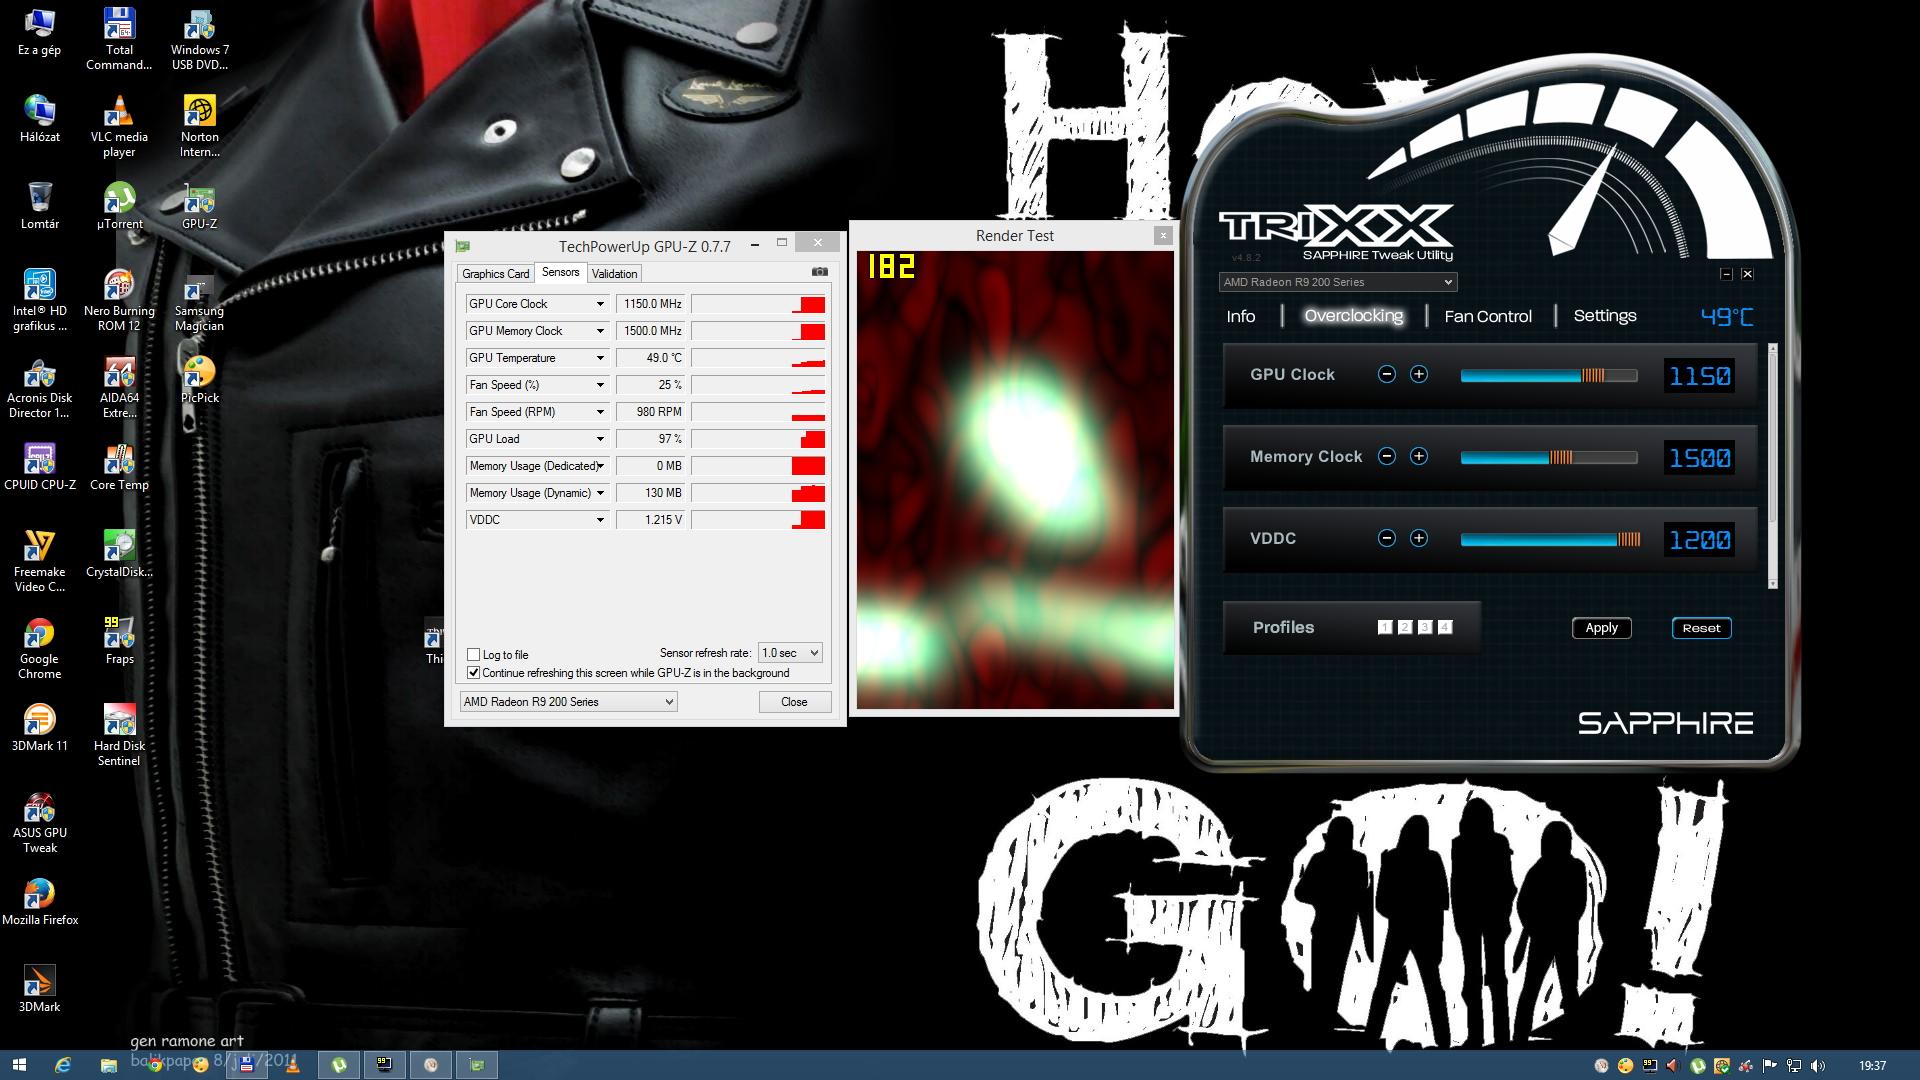Image resolution: width=1920 pixels, height=1080 pixels.
Task: Open Acronis Disk Director desktop icon
Action: (x=40, y=388)
